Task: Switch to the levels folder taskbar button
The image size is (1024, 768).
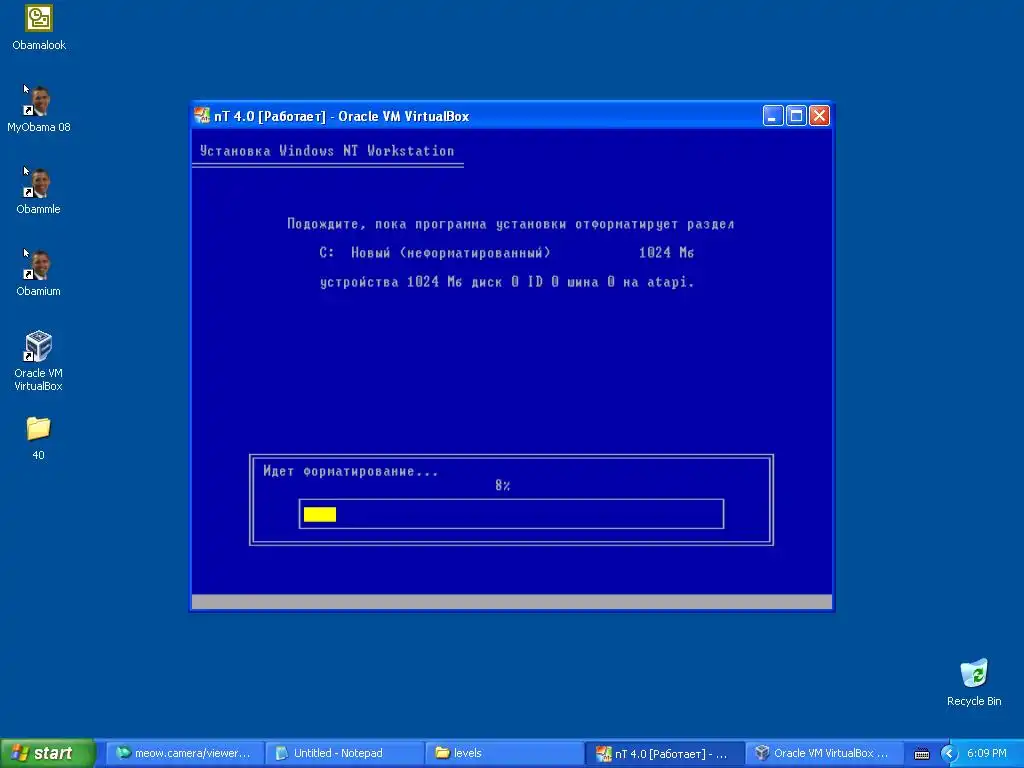Action: (x=504, y=753)
